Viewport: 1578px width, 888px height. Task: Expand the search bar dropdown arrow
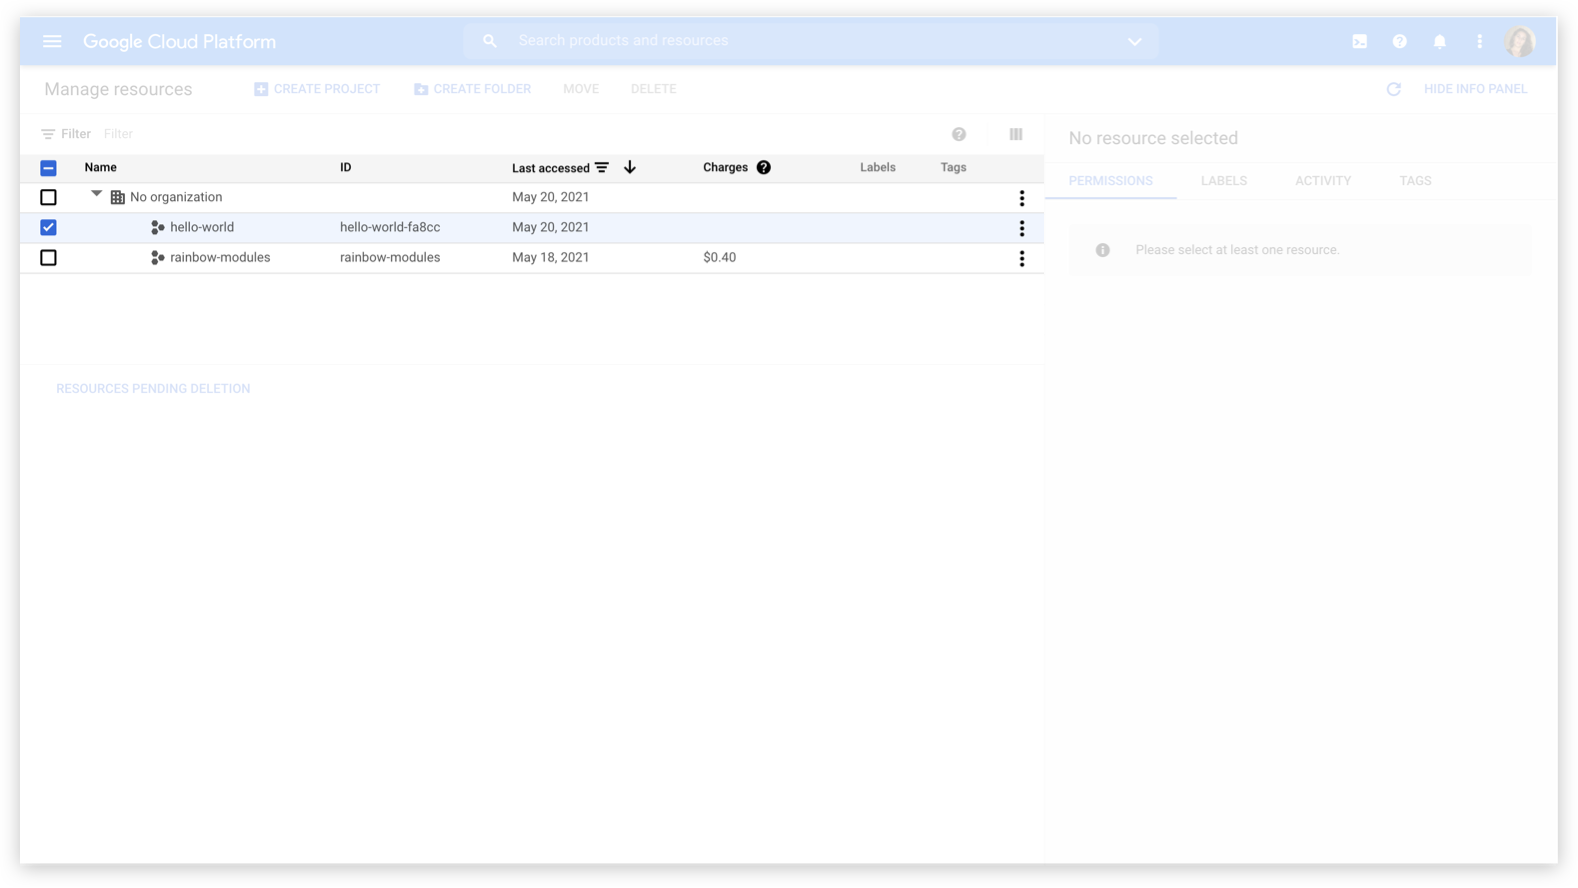point(1135,41)
